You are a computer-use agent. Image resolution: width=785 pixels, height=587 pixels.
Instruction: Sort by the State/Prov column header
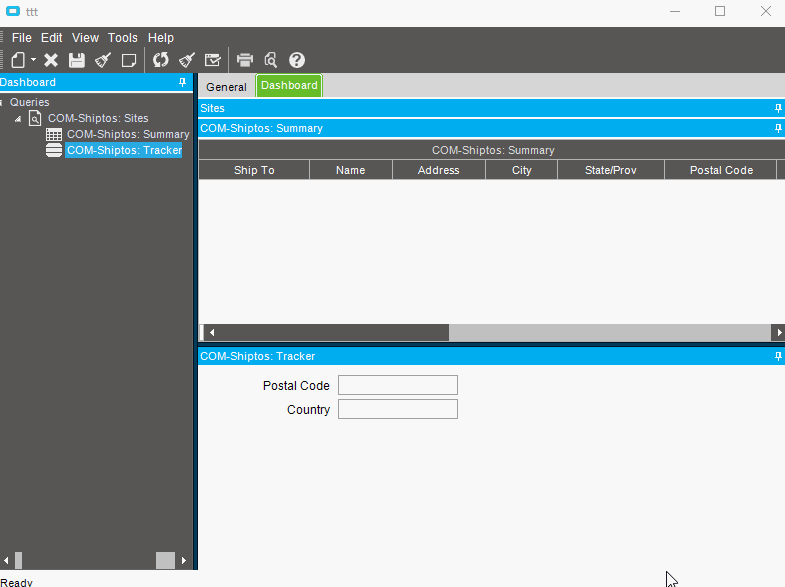point(611,170)
